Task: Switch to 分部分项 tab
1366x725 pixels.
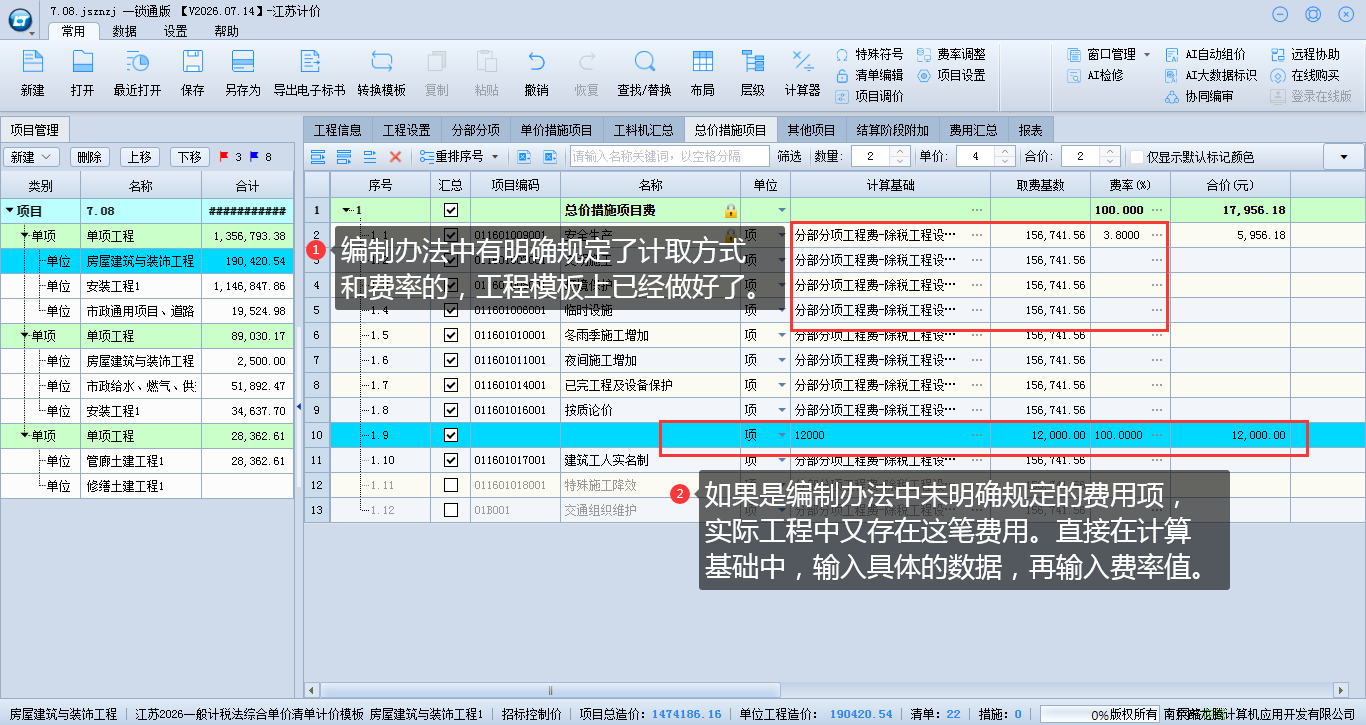Action: click(476, 130)
